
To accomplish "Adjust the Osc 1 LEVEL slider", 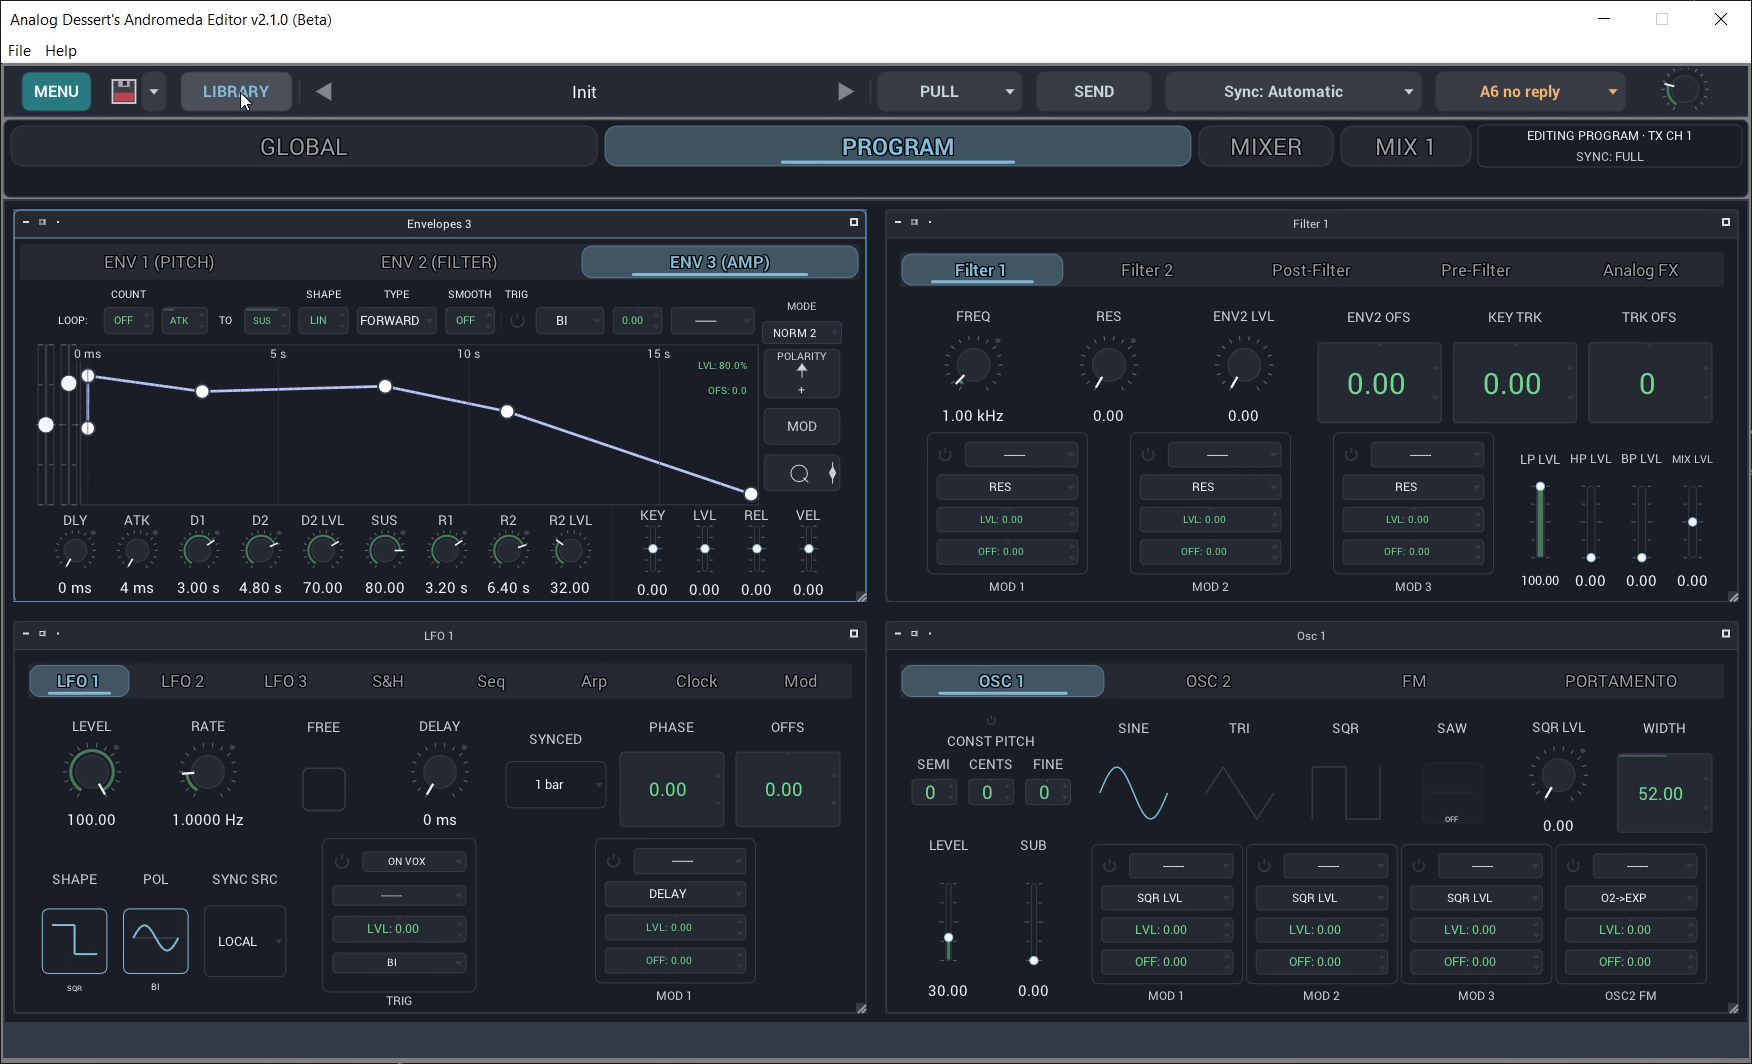I will click(x=948, y=921).
